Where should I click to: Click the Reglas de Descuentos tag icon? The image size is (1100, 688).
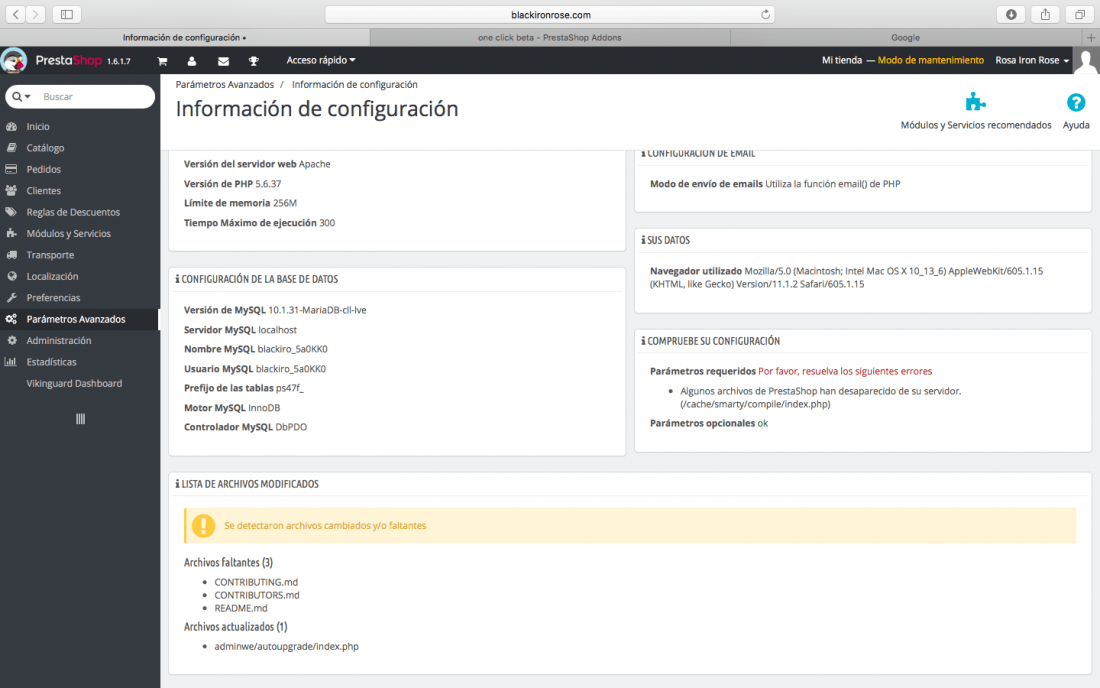11,212
